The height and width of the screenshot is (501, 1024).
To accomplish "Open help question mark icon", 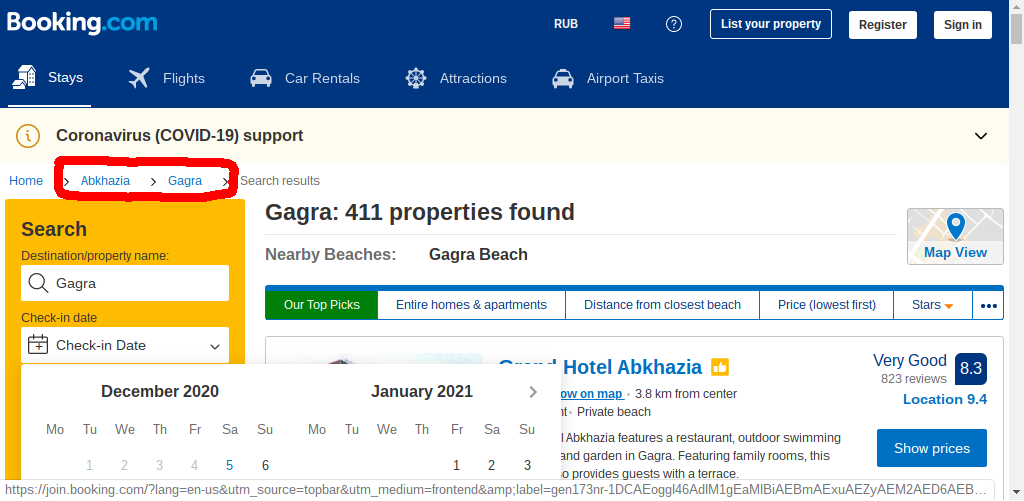I will click(673, 24).
